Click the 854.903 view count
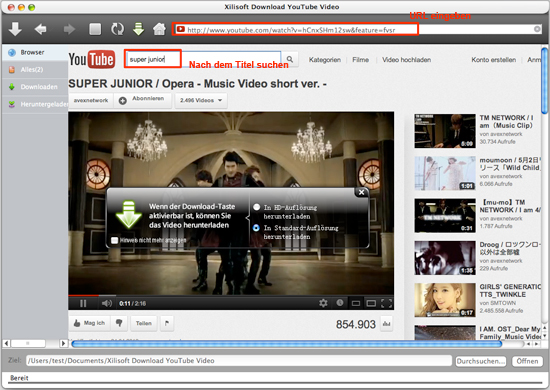This screenshot has width=550, height=390. (x=356, y=324)
